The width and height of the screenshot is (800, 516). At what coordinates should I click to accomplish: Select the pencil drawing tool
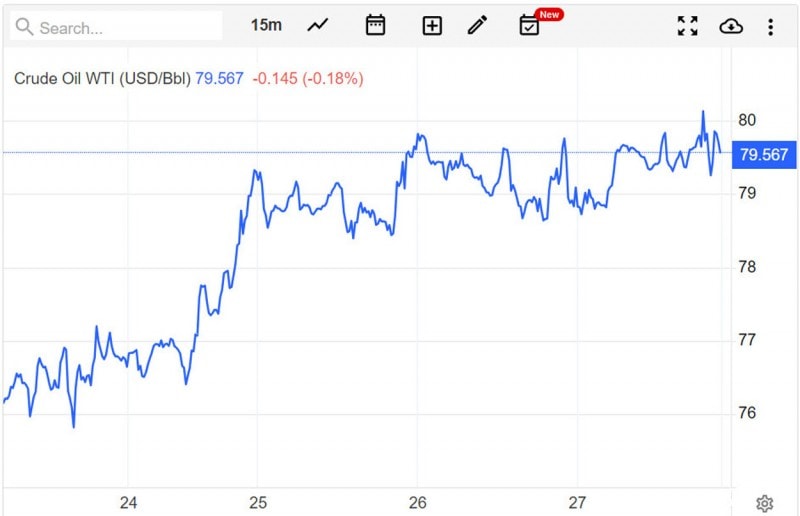point(478,25)
